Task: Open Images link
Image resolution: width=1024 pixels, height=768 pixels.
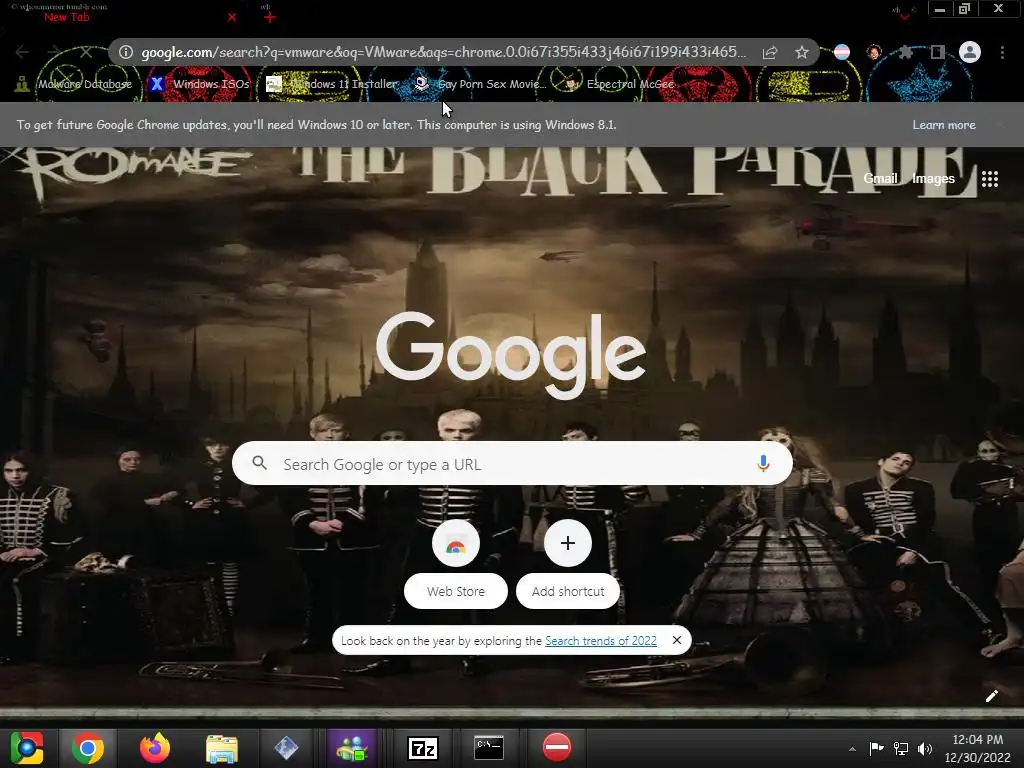Action: 933,178
